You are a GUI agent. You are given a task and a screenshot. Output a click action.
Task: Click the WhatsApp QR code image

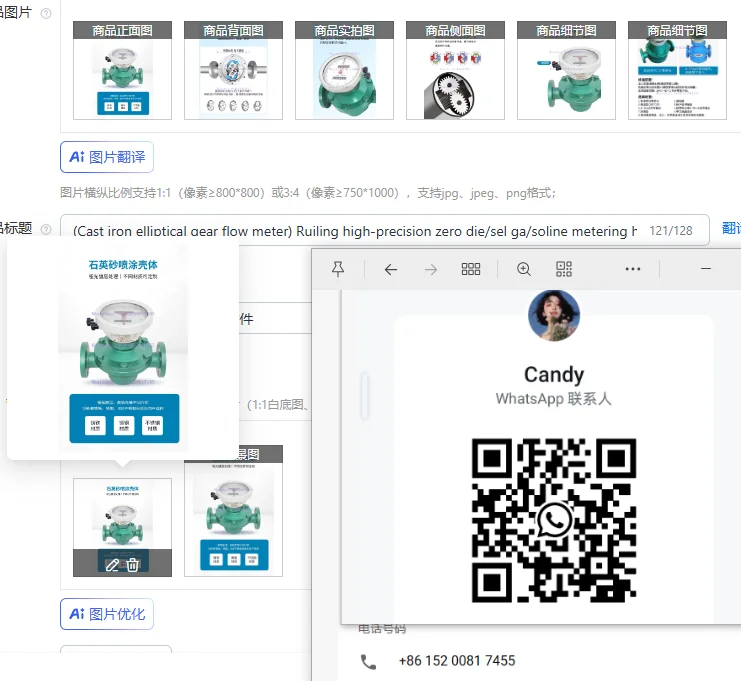tap(554, 520)
